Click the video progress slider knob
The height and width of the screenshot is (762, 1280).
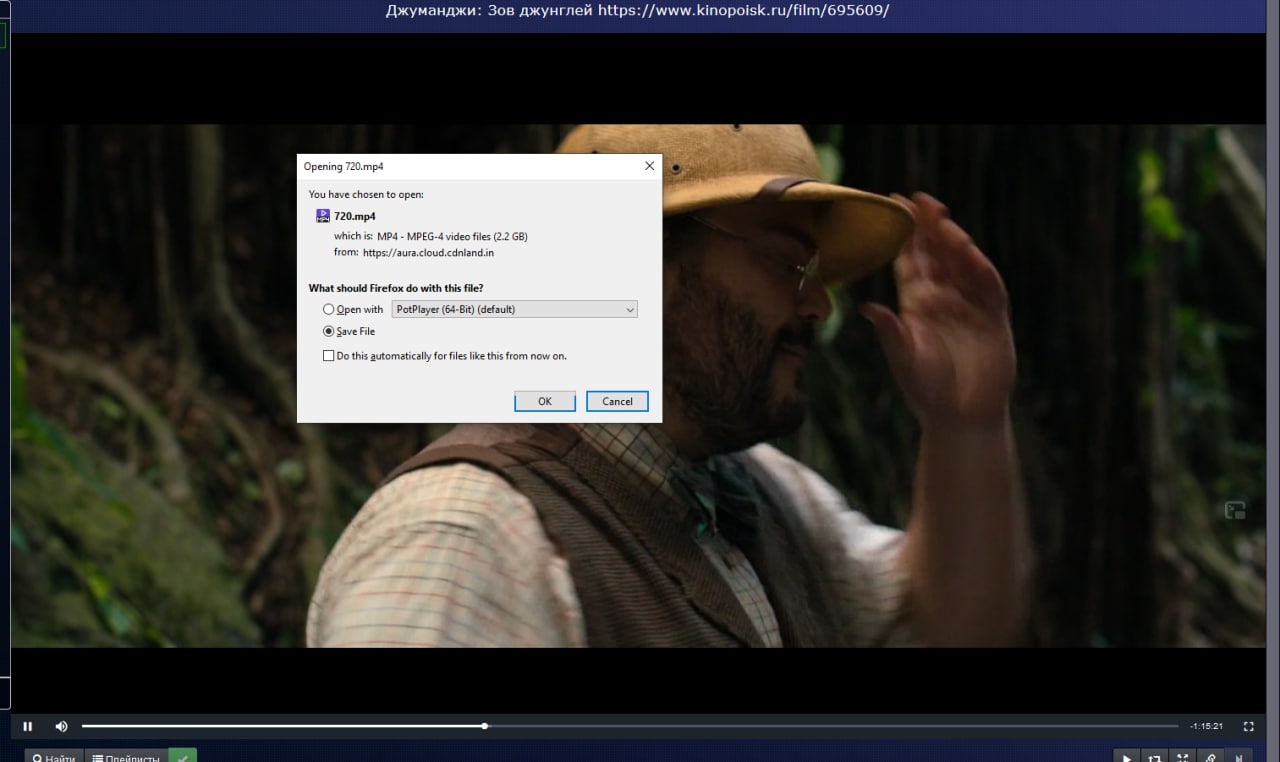(x=485, y=726)
